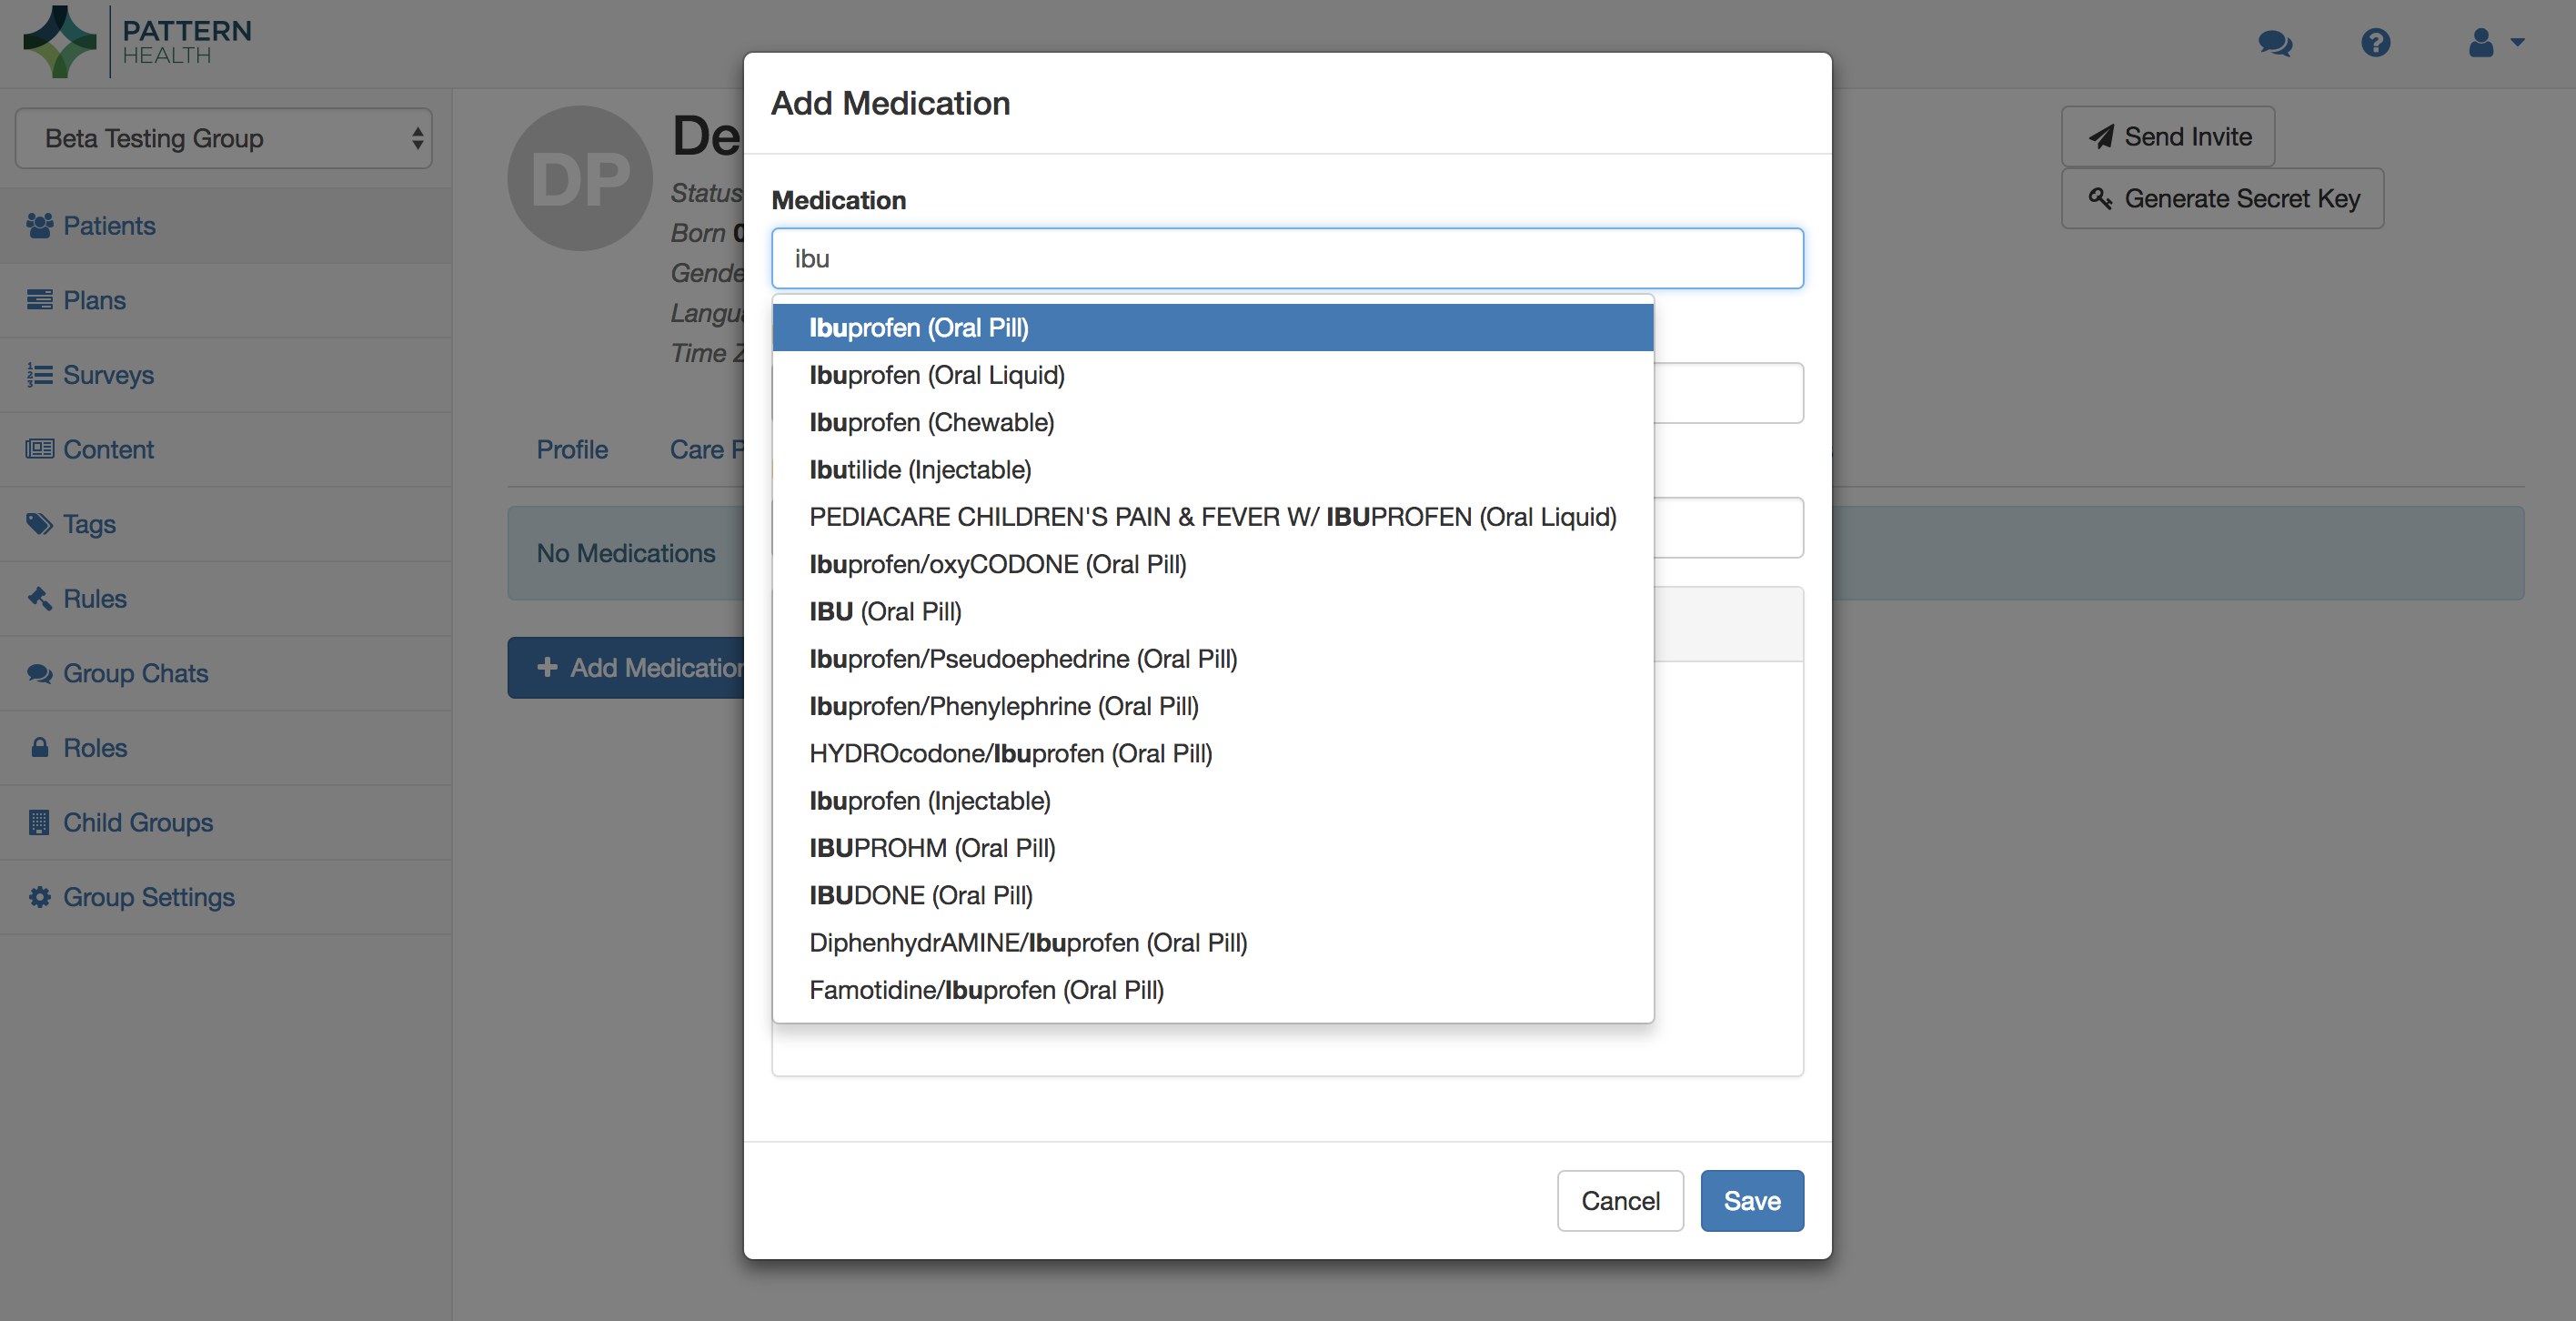Image resolution: width=2576 pixels, height=1321 pixels.
Task: Click into the Medication search field
Action: click(x=1287, y=259)
